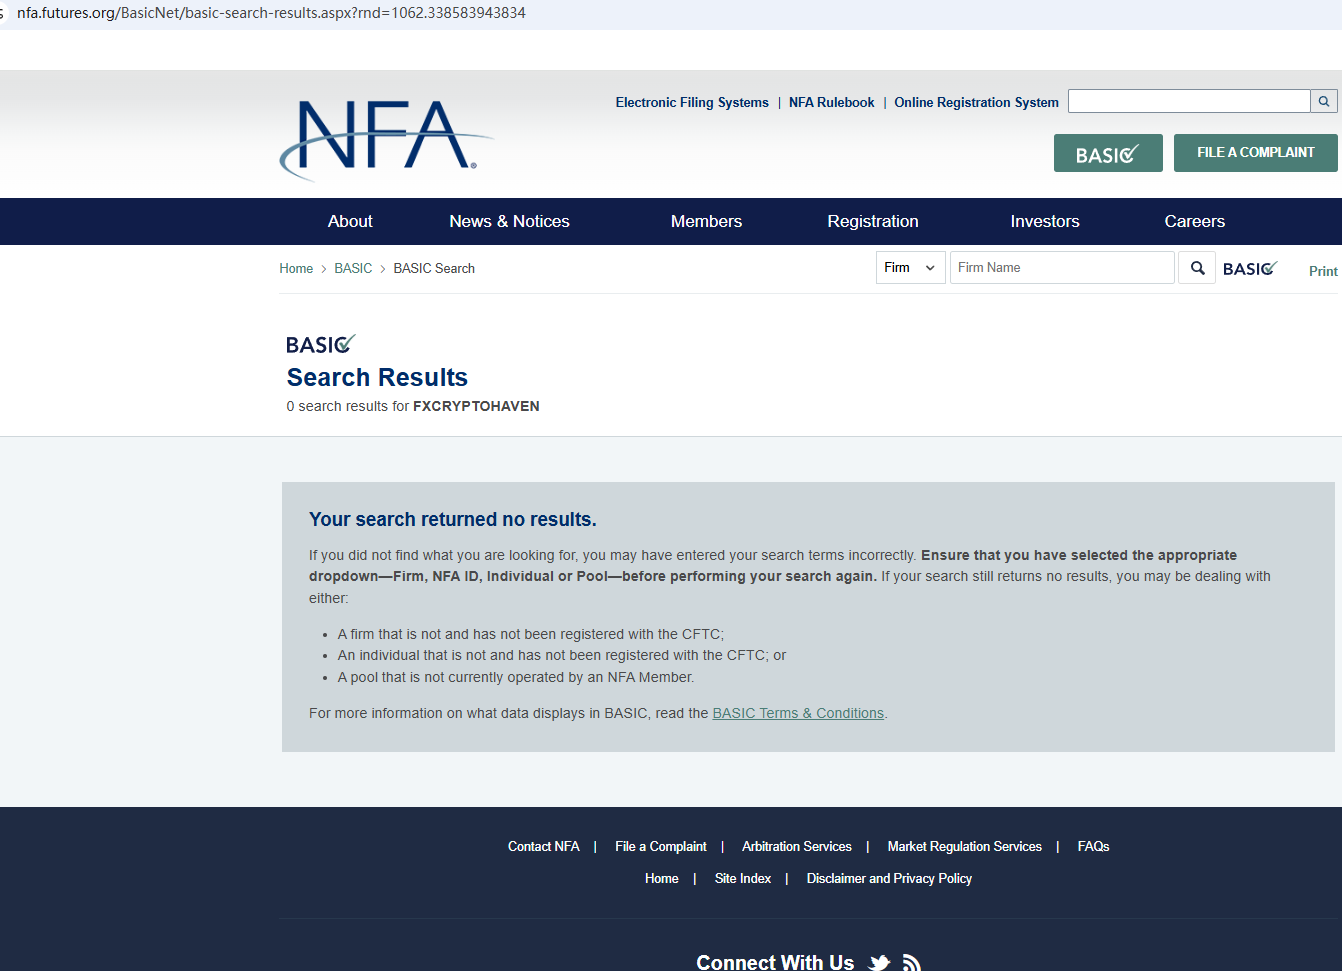Click the BASIC Search breadcrumb text

pos(434,268)
